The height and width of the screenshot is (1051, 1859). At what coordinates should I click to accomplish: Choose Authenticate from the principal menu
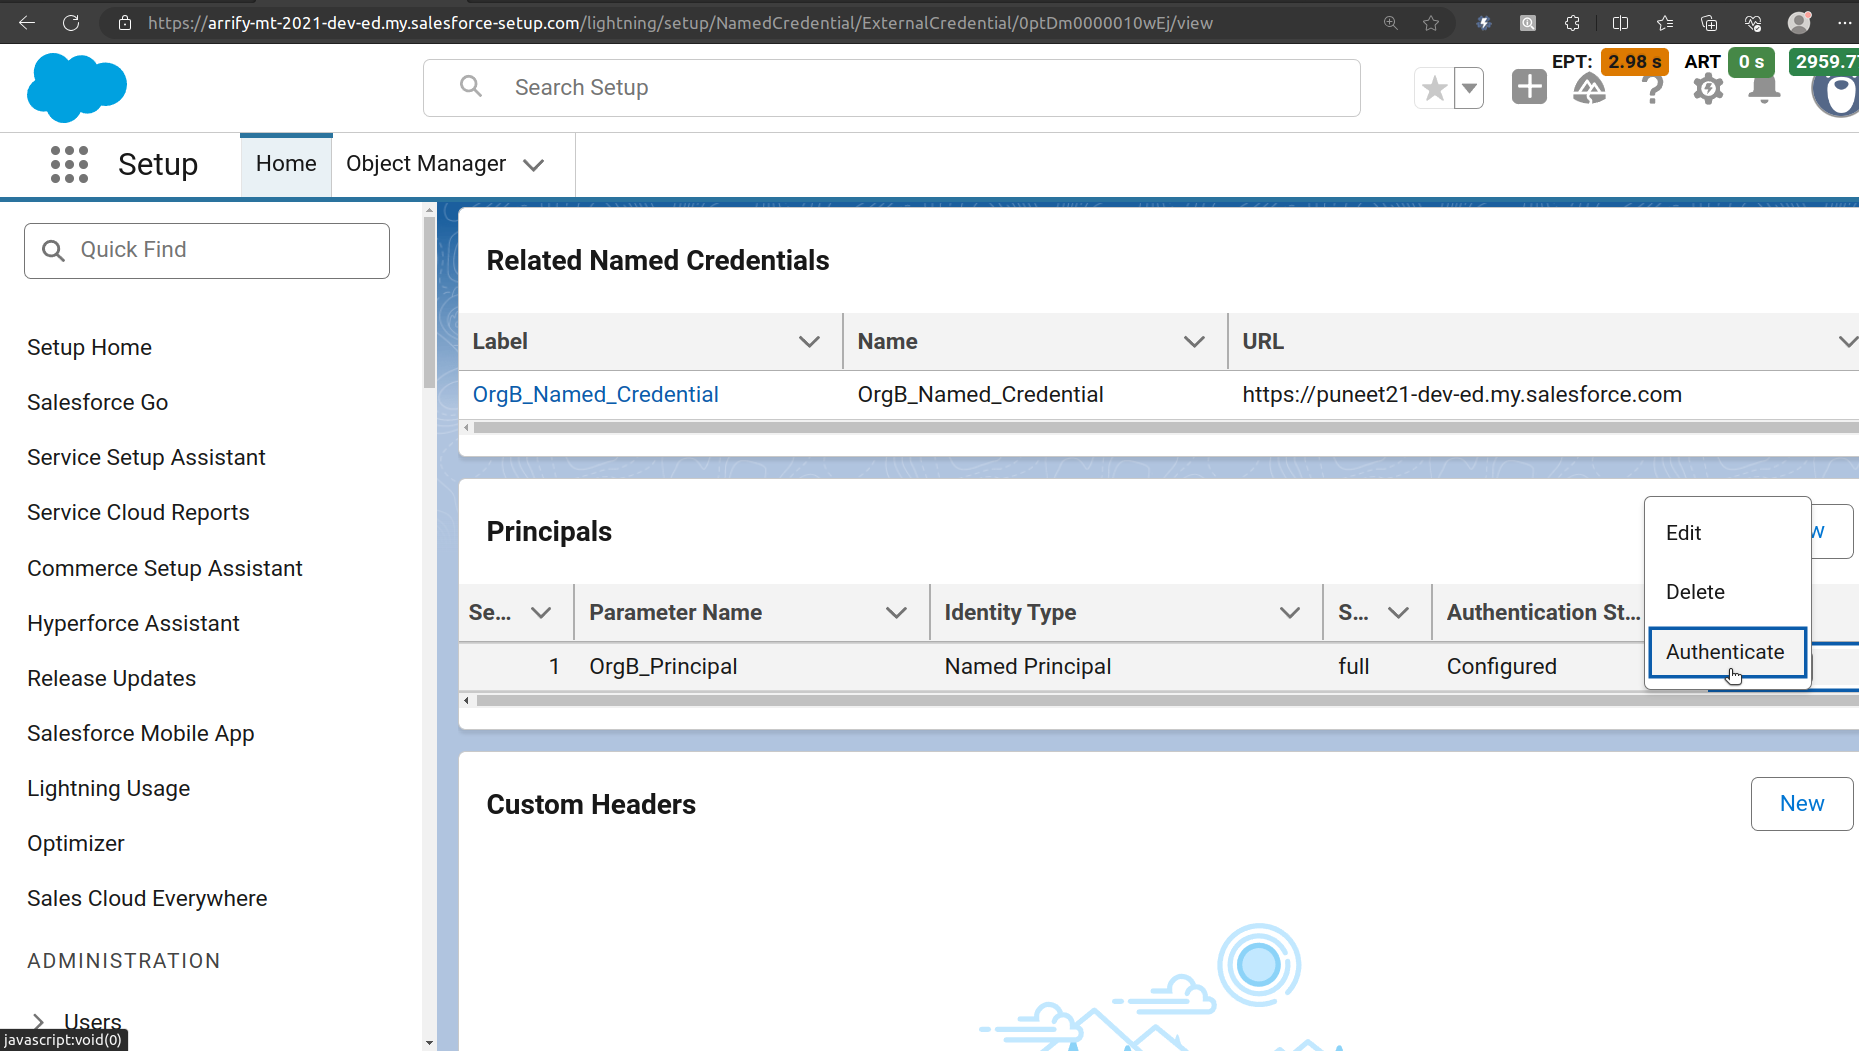pos(1725,652)
